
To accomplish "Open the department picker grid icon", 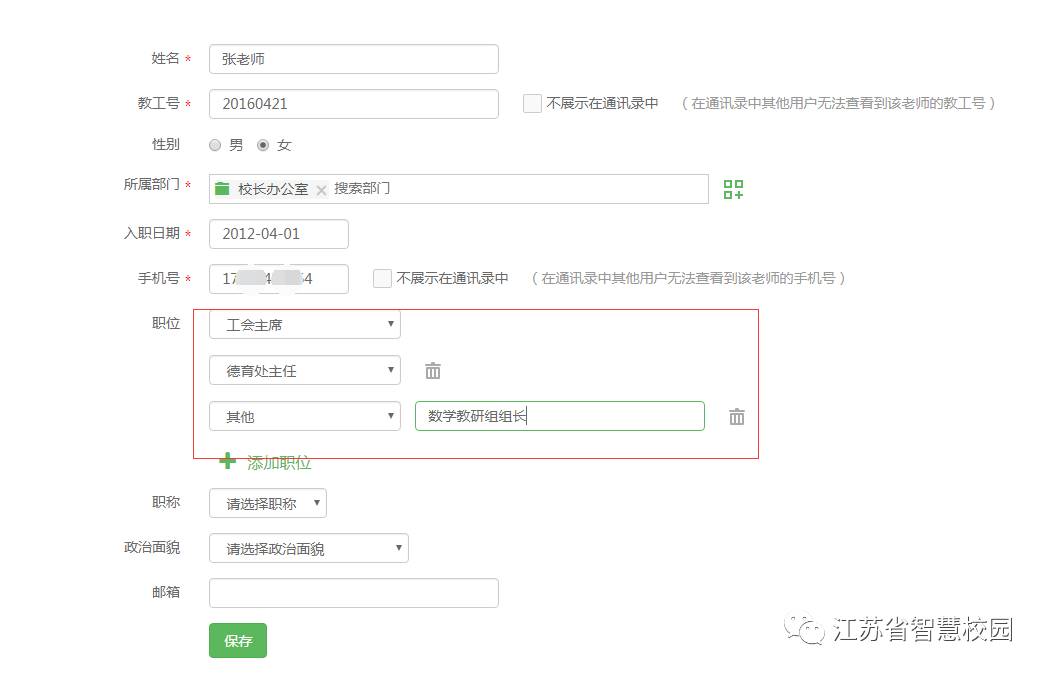I will (x=733, y=189).
